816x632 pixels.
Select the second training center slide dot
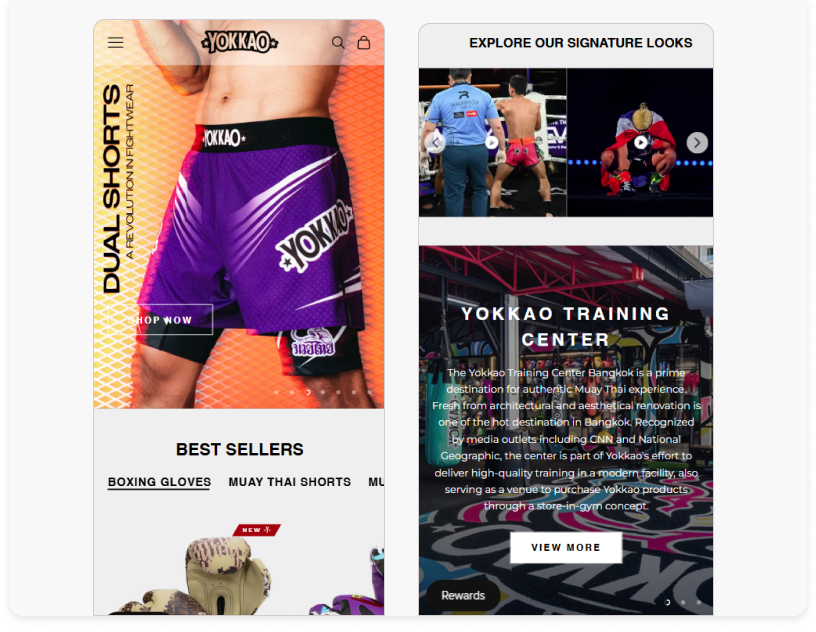(x=683, y=602)
